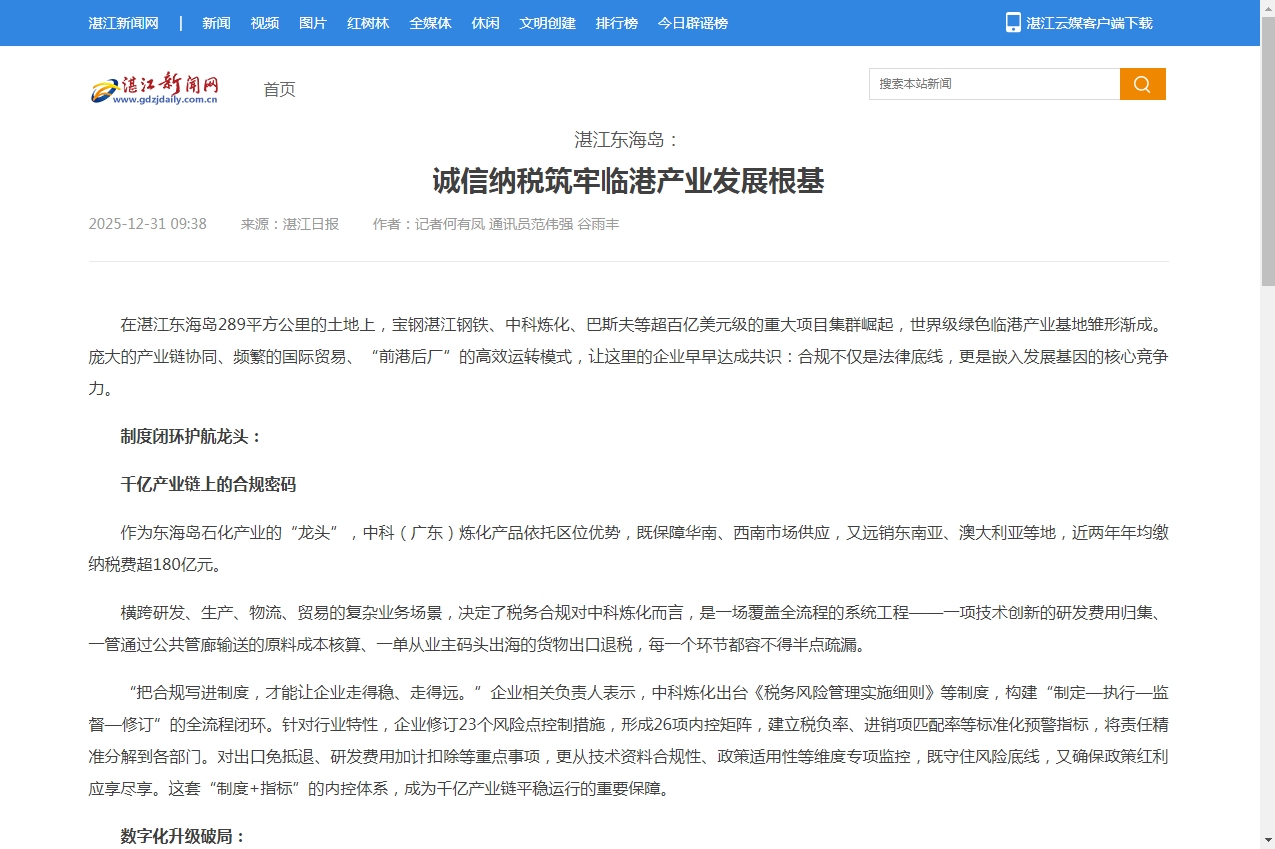Image resolution: width=1275 pixels, height=849 pixels.
Task: Open the 文明创建 page
Action: (x=547, y=23)
